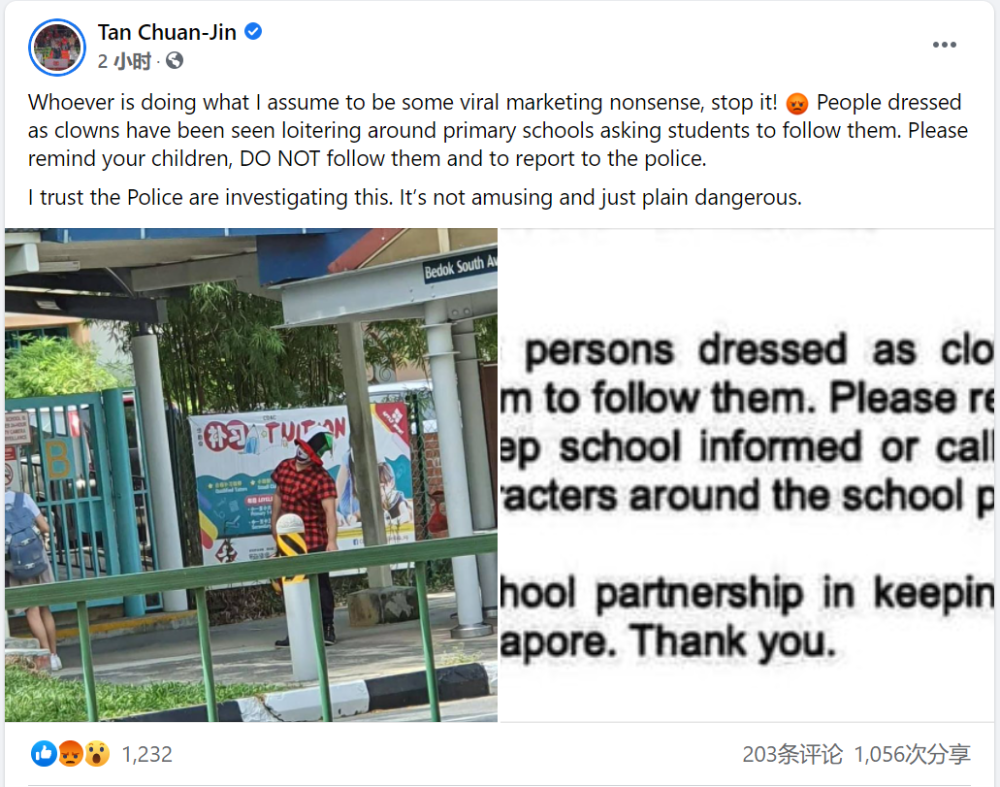Click the blue verified badge
Viewport: 1000px width, 787px height.
tap(253, 31)
